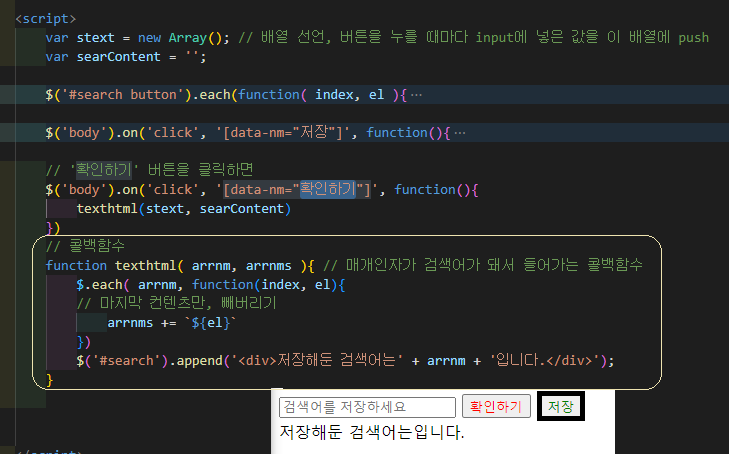Click the highlighted 확인하기 inside data-nm selector
The width and height of the screenshot is (729, 454).
pyautogui.click(x=328, y=189)
